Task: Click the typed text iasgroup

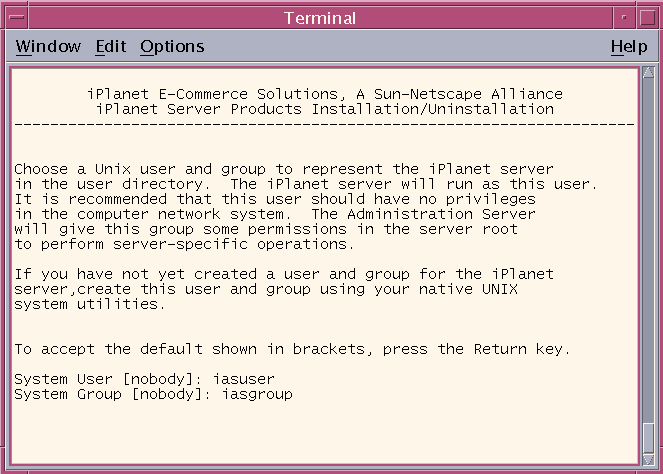Action: click(x=257, y=394)
